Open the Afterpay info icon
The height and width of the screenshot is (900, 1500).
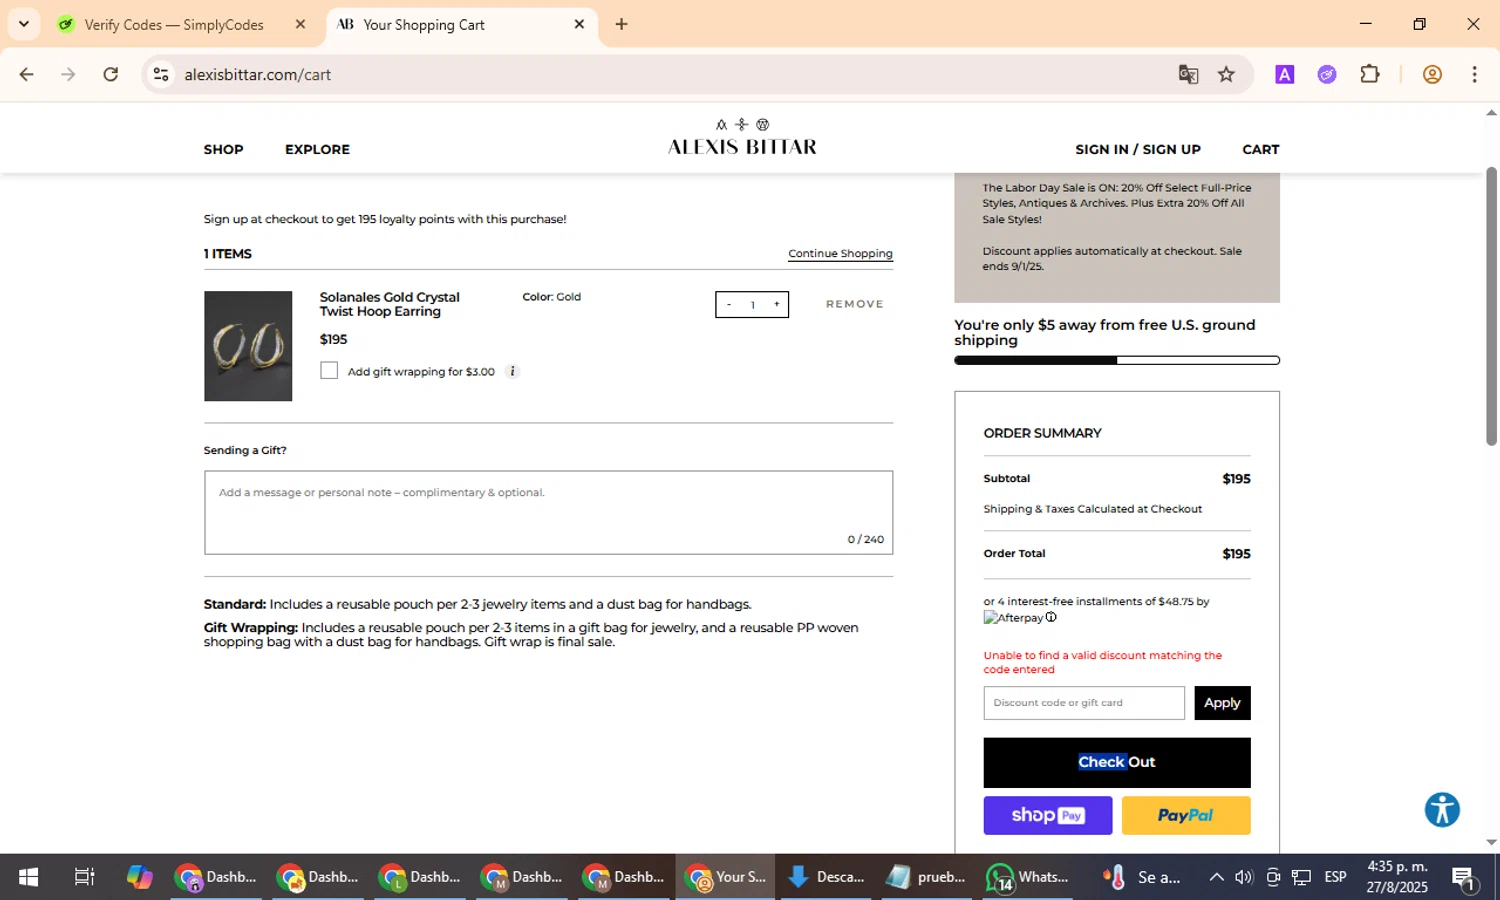[x=1051, y=617]
